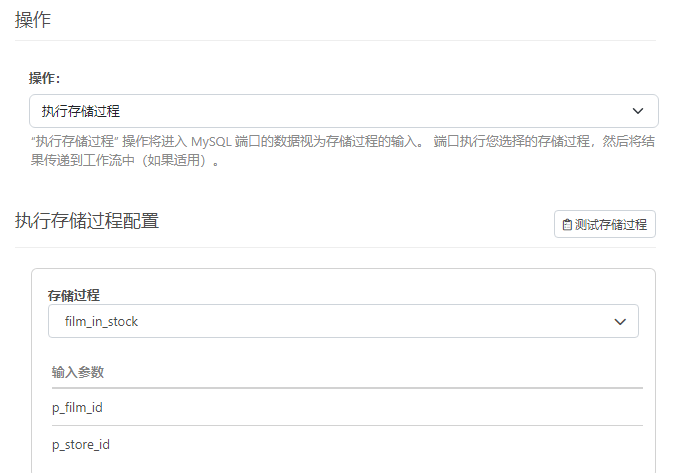674x473 pixels.
Task: Click the 操作 section heading
Action: click(x=33, y=20)
